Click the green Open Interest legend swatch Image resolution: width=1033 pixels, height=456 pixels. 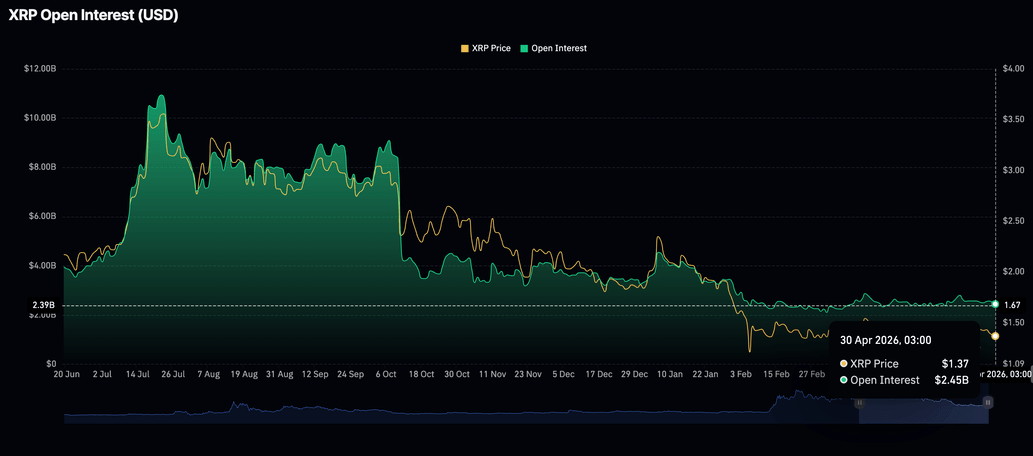coord(523,48)
